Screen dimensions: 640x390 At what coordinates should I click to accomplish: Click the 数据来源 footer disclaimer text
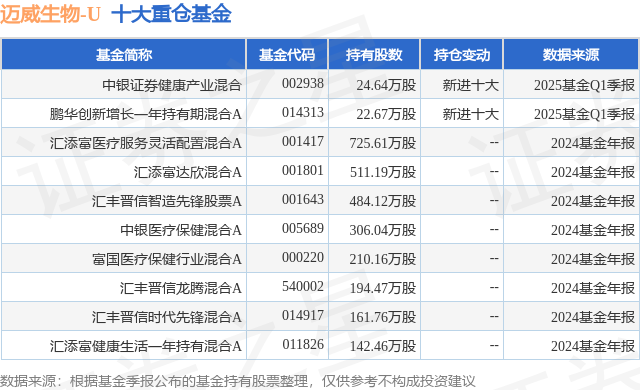click(238, 381)
